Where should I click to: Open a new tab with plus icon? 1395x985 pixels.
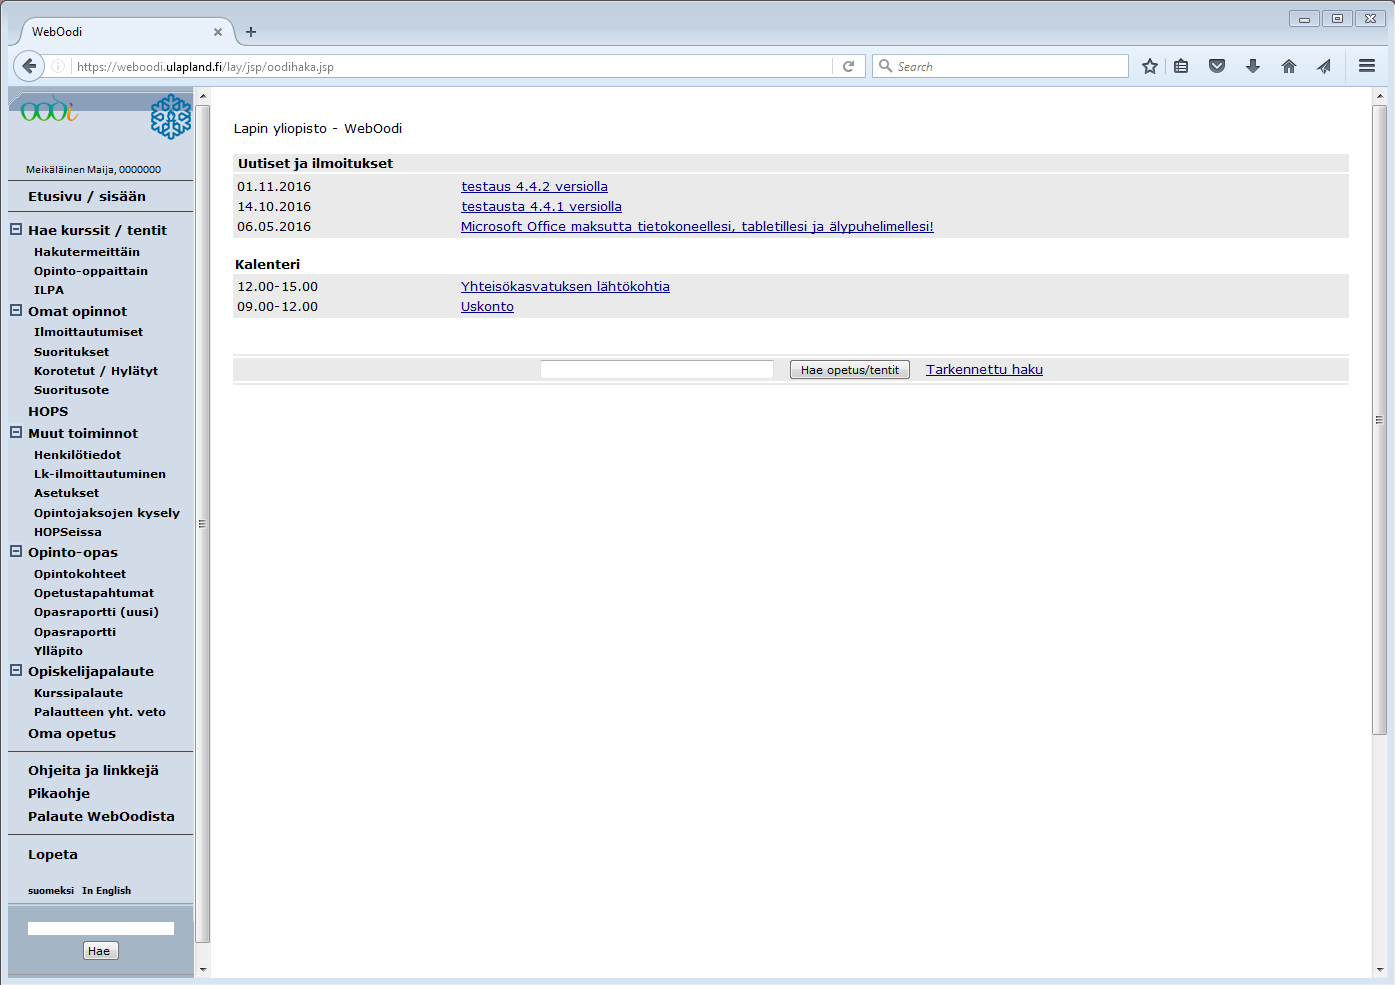(251, 32)
